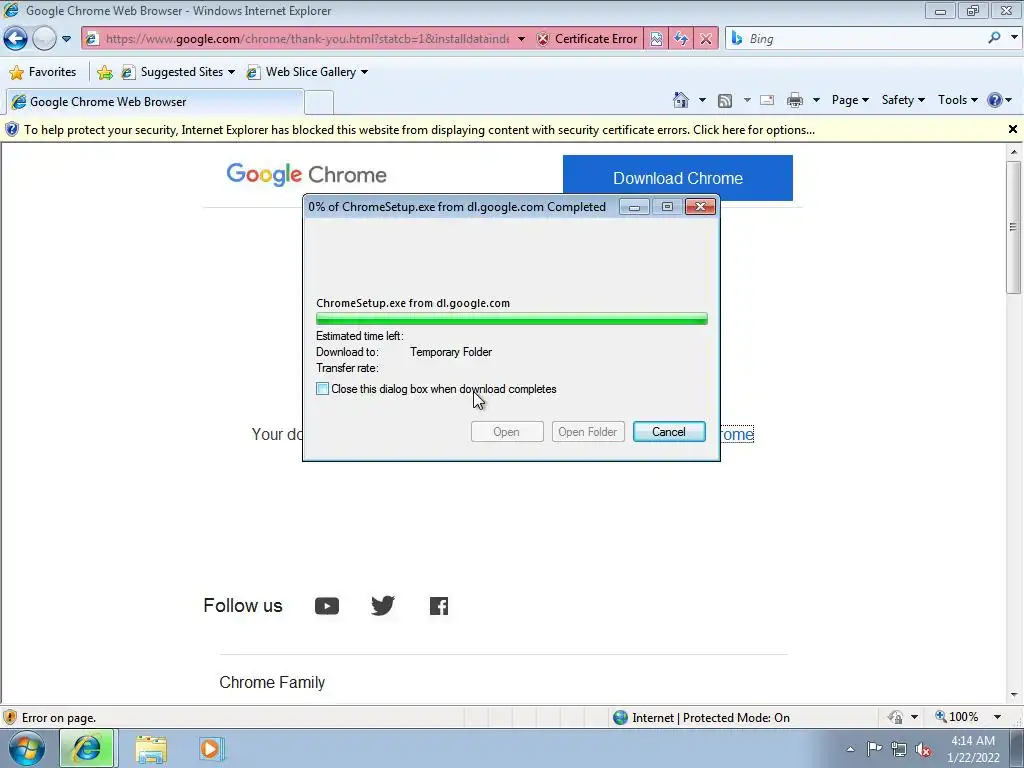Screen dimensions: 1024x768
Task: Open the Twitter bird icon
Action: (x=383, y=605)
